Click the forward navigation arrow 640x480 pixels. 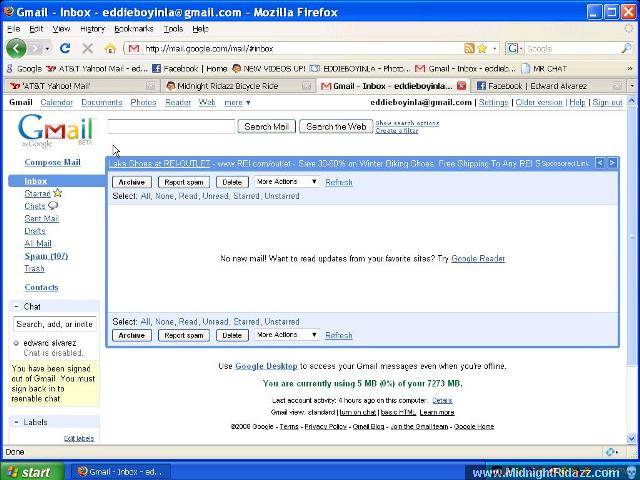click(x=35, y=49)
